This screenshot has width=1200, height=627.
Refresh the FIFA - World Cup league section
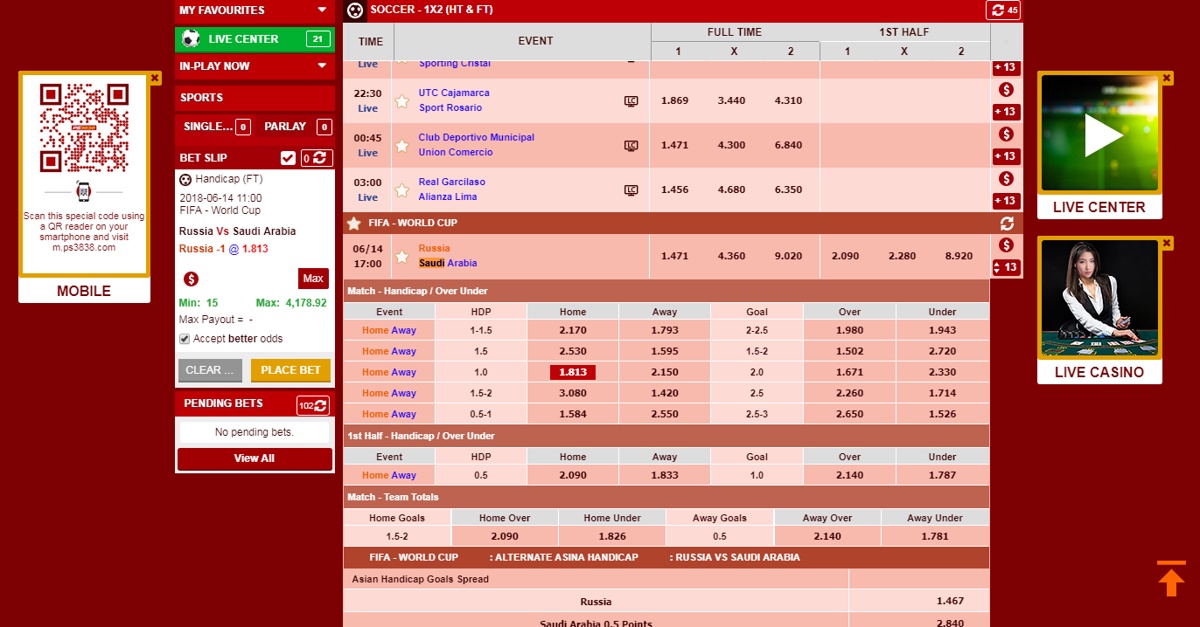coord(1007,224)
